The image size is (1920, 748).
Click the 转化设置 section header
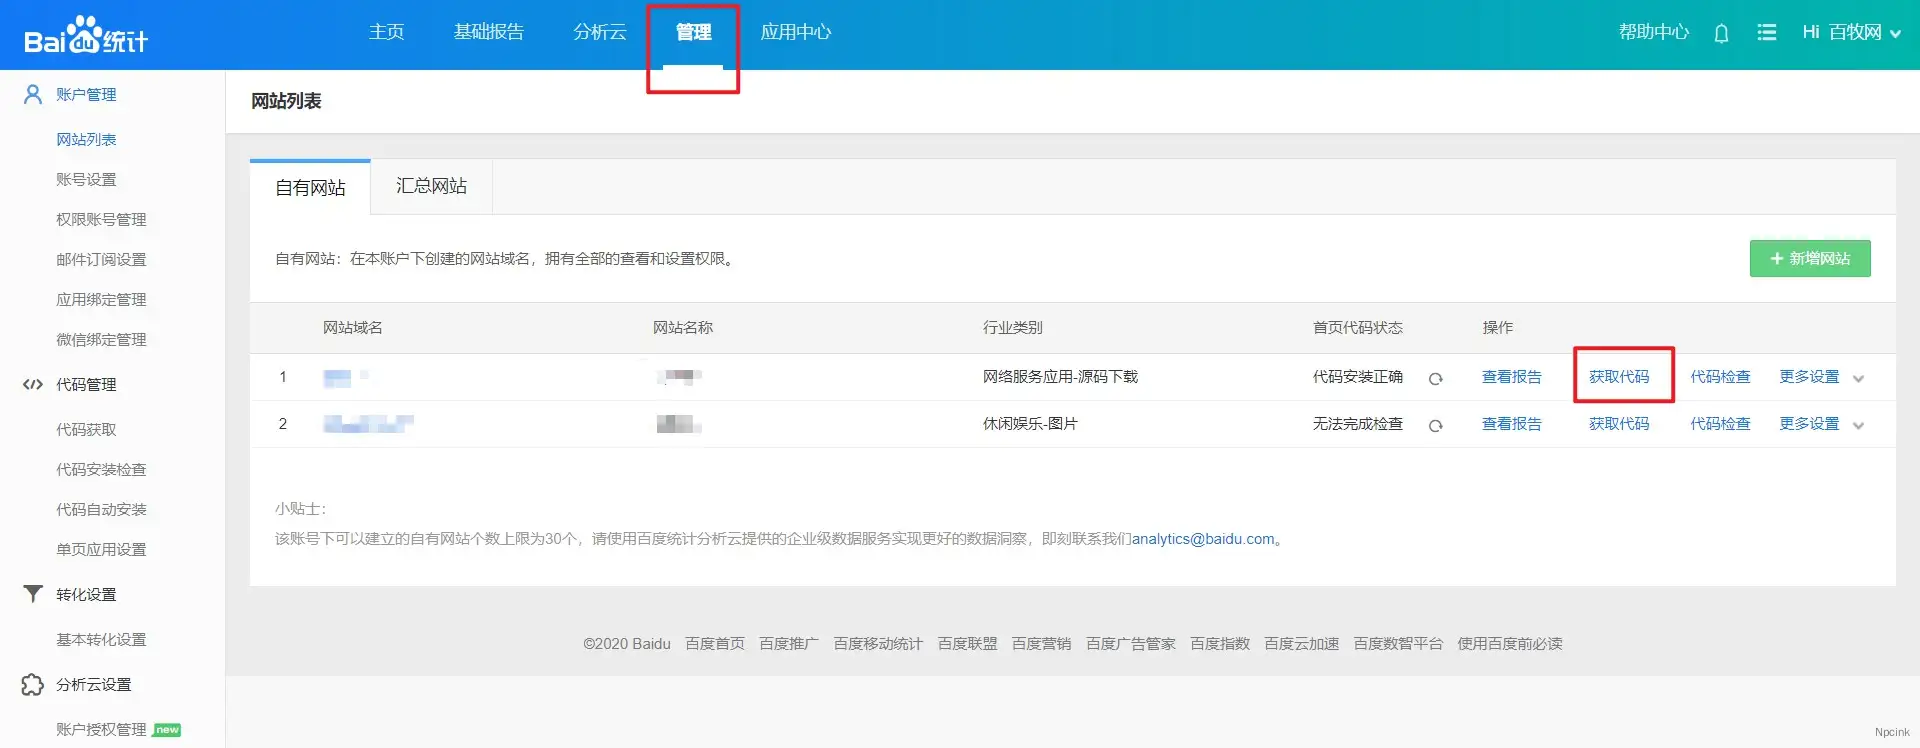(86, 595)
